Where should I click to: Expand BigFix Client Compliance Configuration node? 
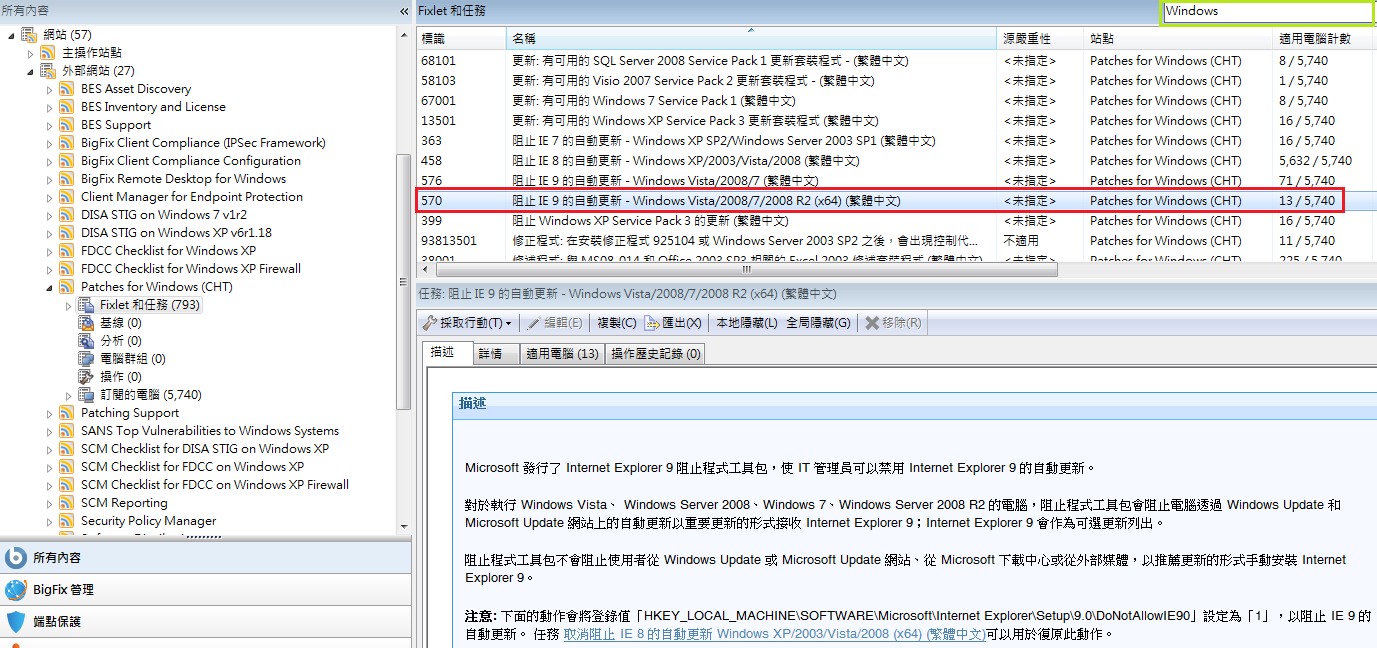50,161
